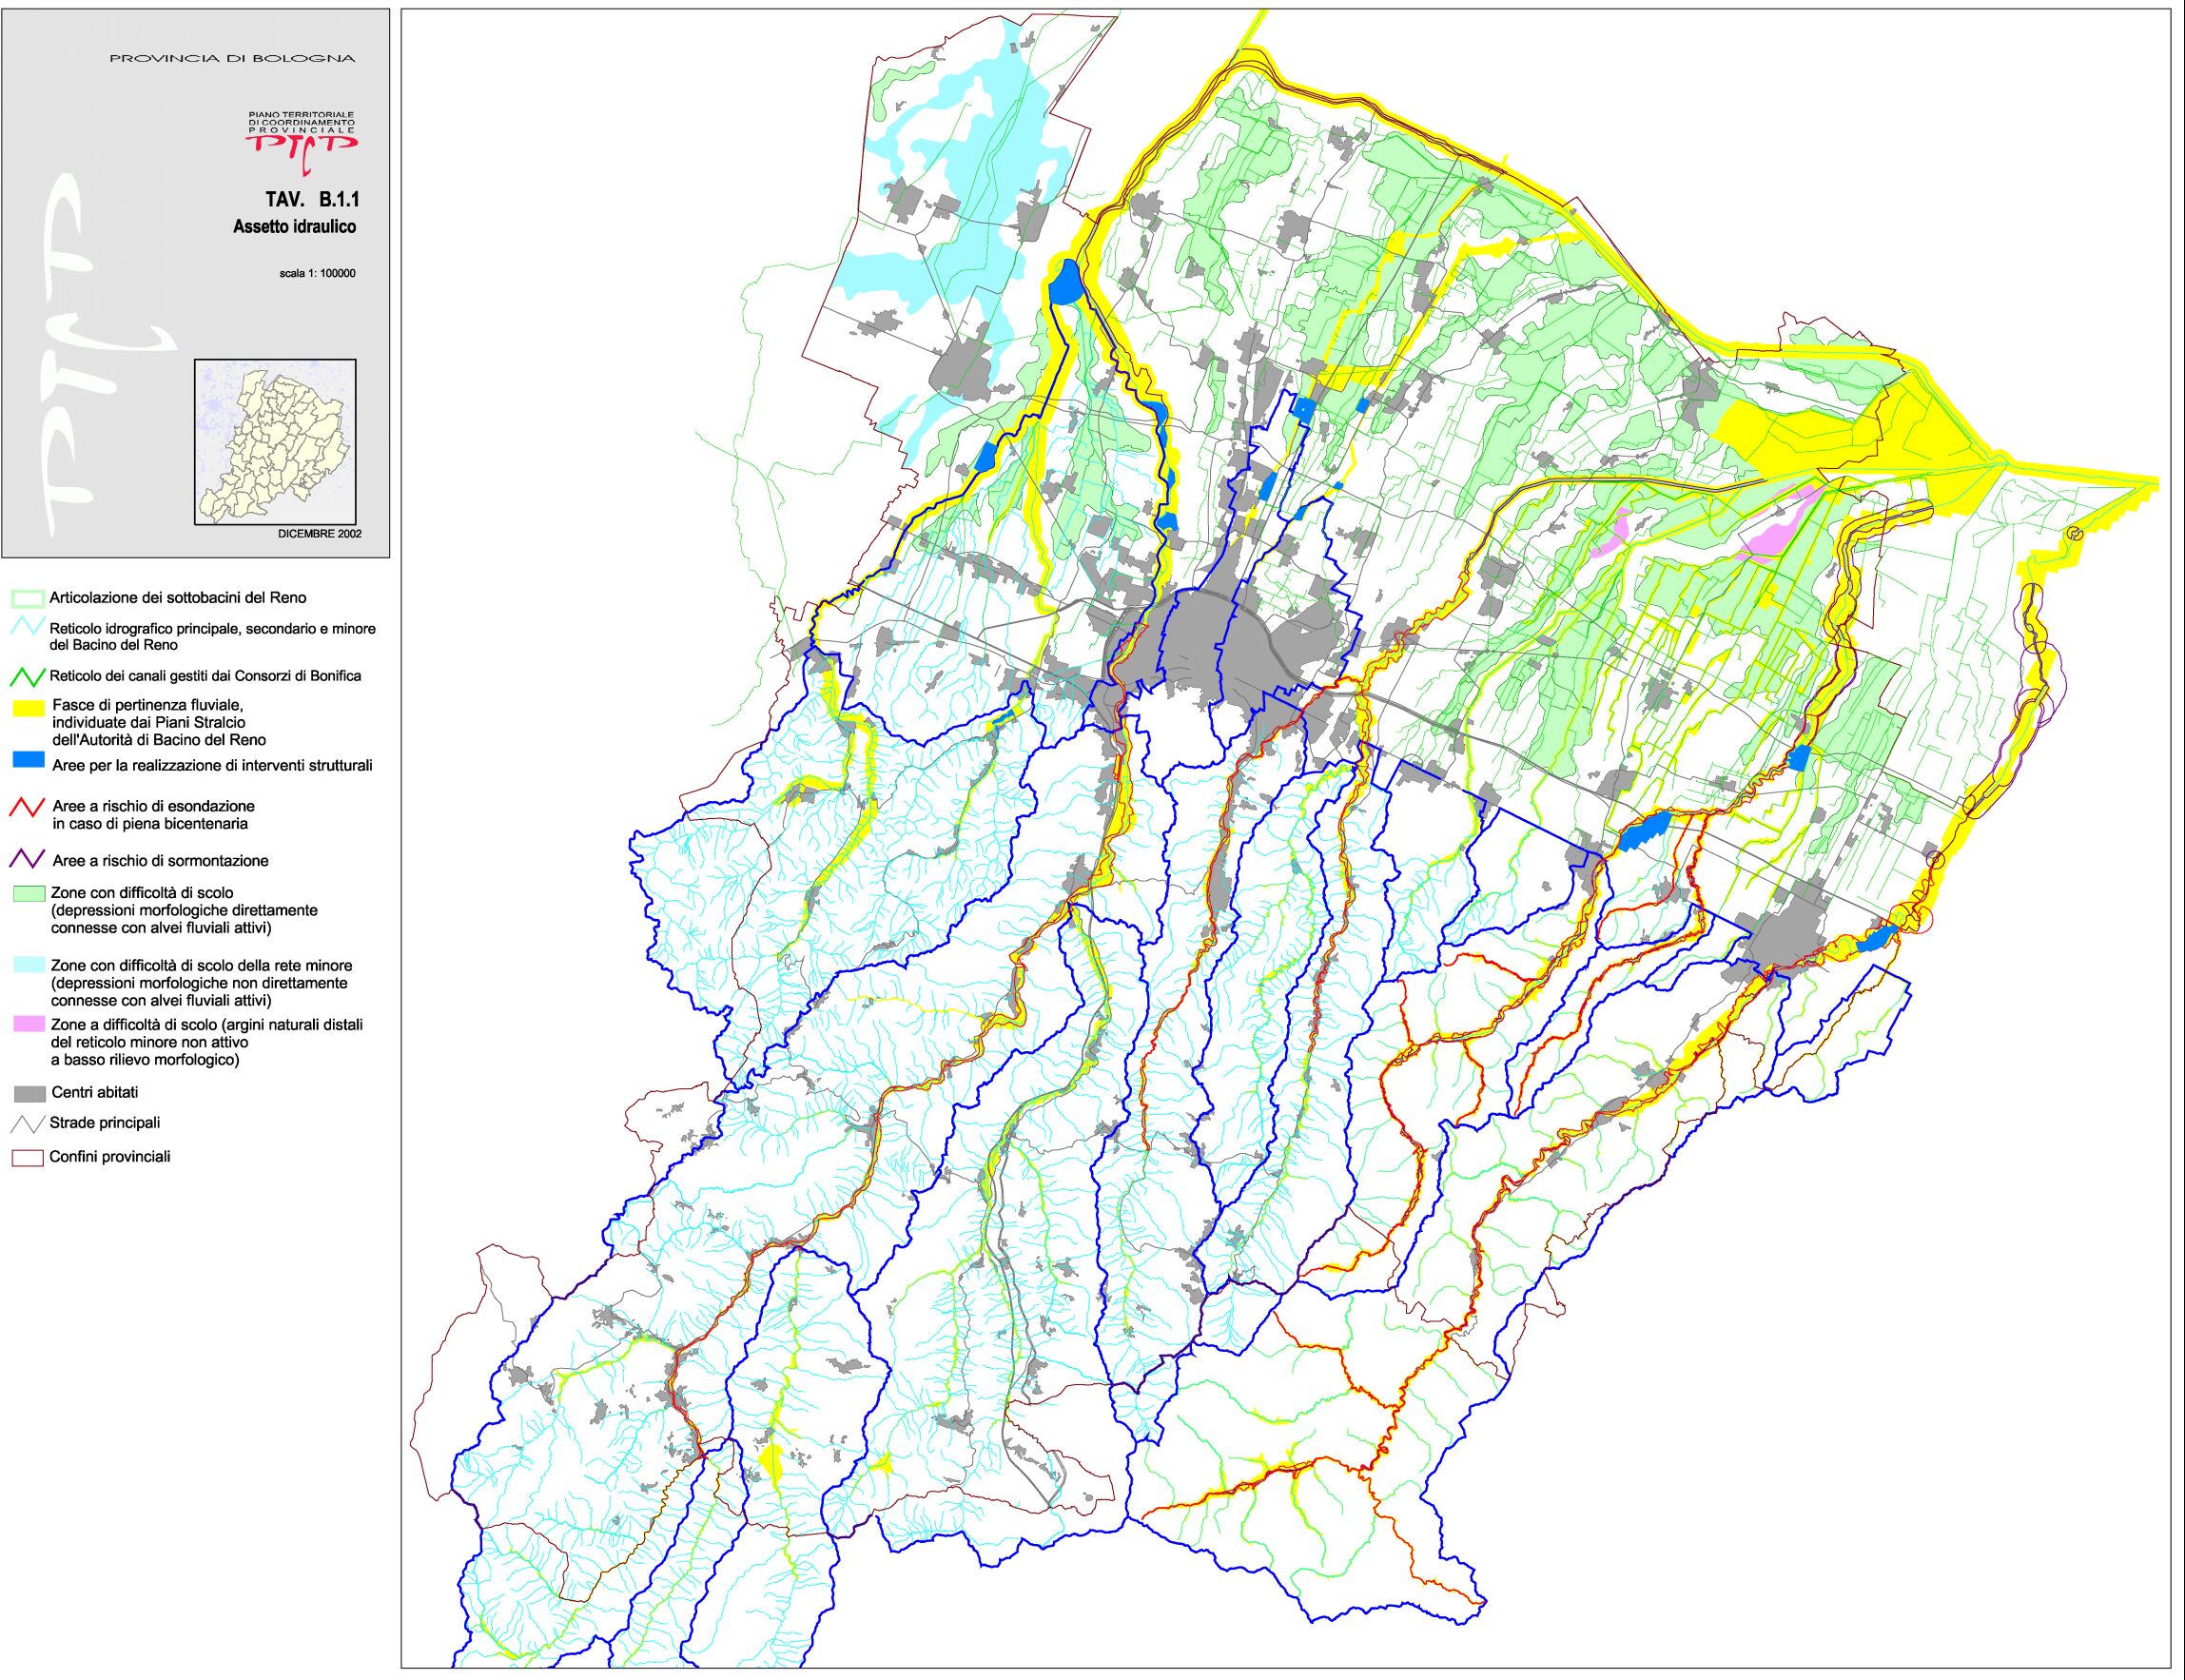2185x1680 pixels.
Task: Click 'Zone a difficoltà di scolo (argini naturali distali' label
Action: (x=206, y=1025)
